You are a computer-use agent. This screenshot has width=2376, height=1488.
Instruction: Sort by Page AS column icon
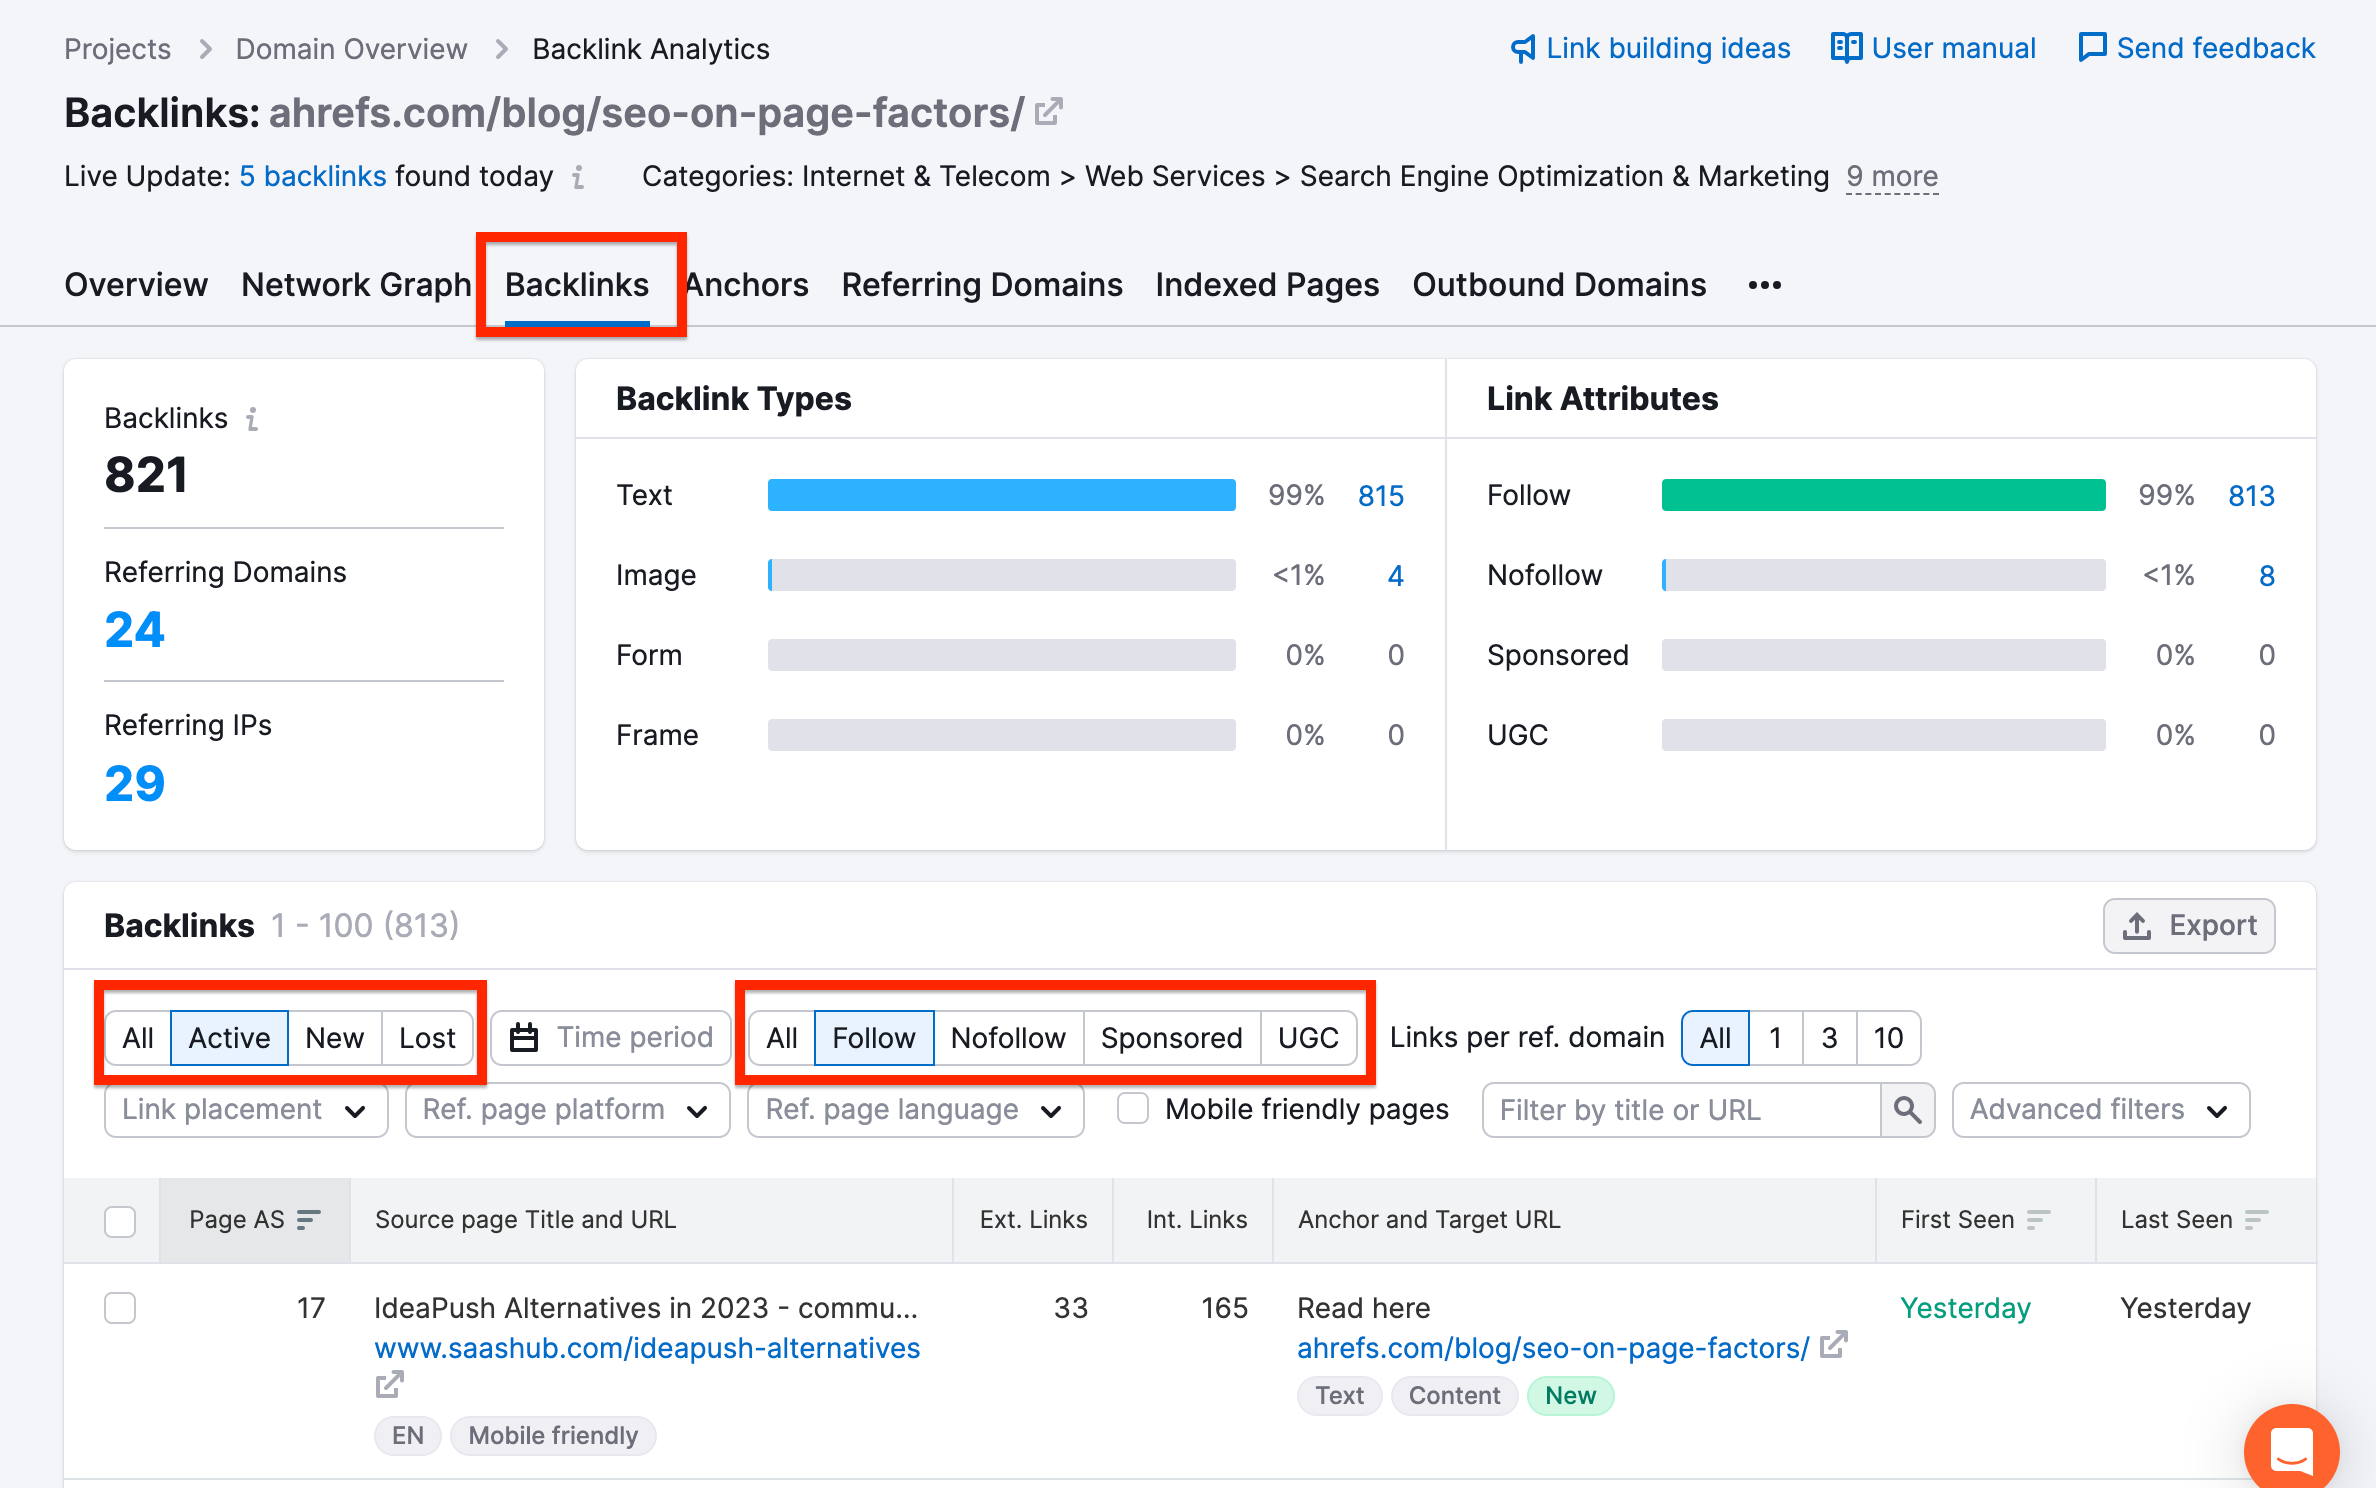309,1220
